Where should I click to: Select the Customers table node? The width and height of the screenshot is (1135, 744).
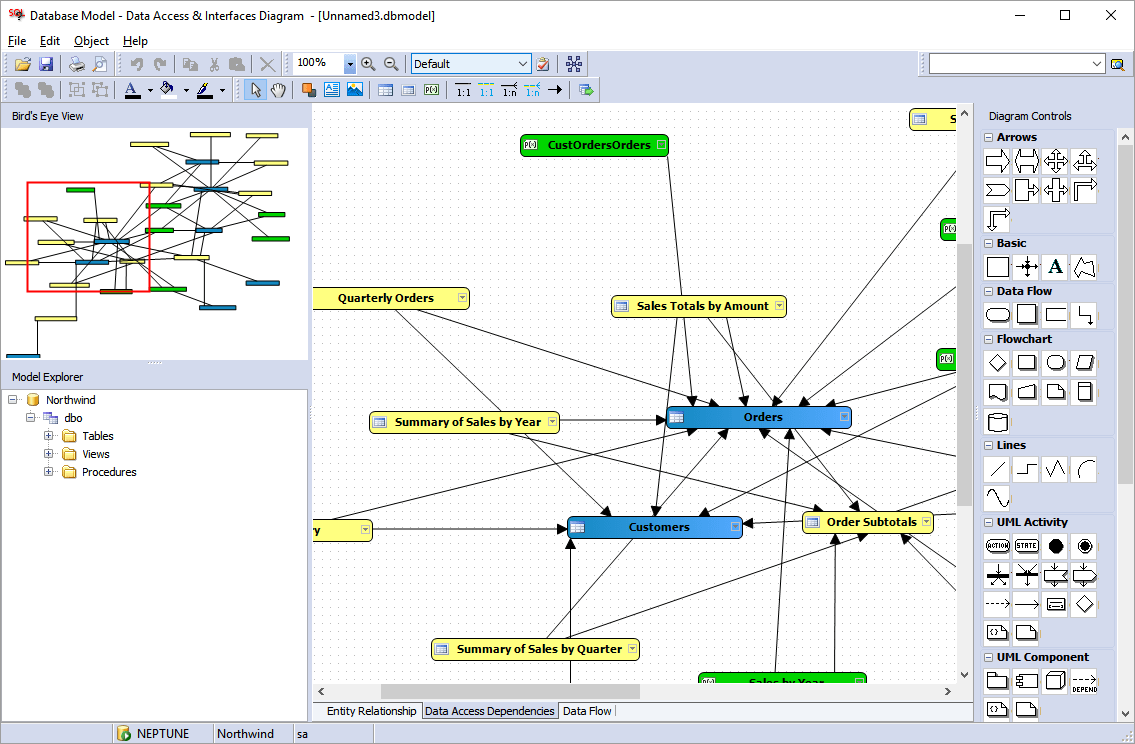tap(655, 527)
